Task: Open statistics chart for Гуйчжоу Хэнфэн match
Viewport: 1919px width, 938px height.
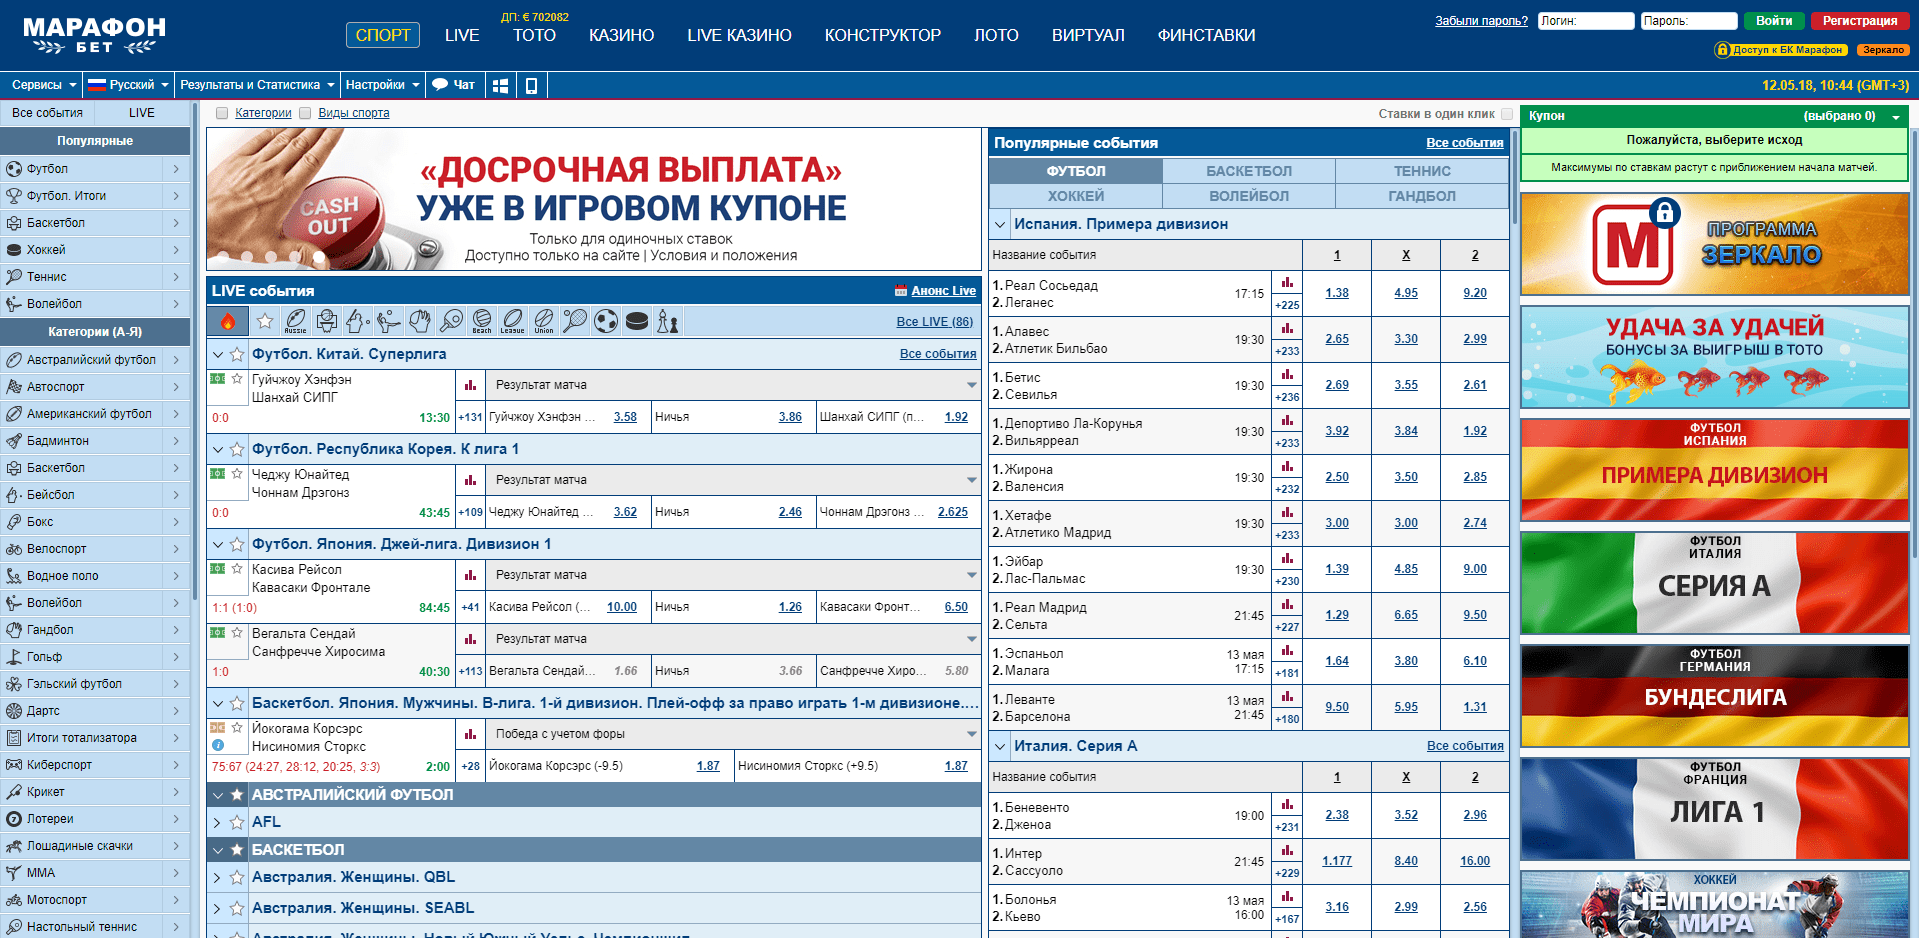Action: tap(470, 385)
